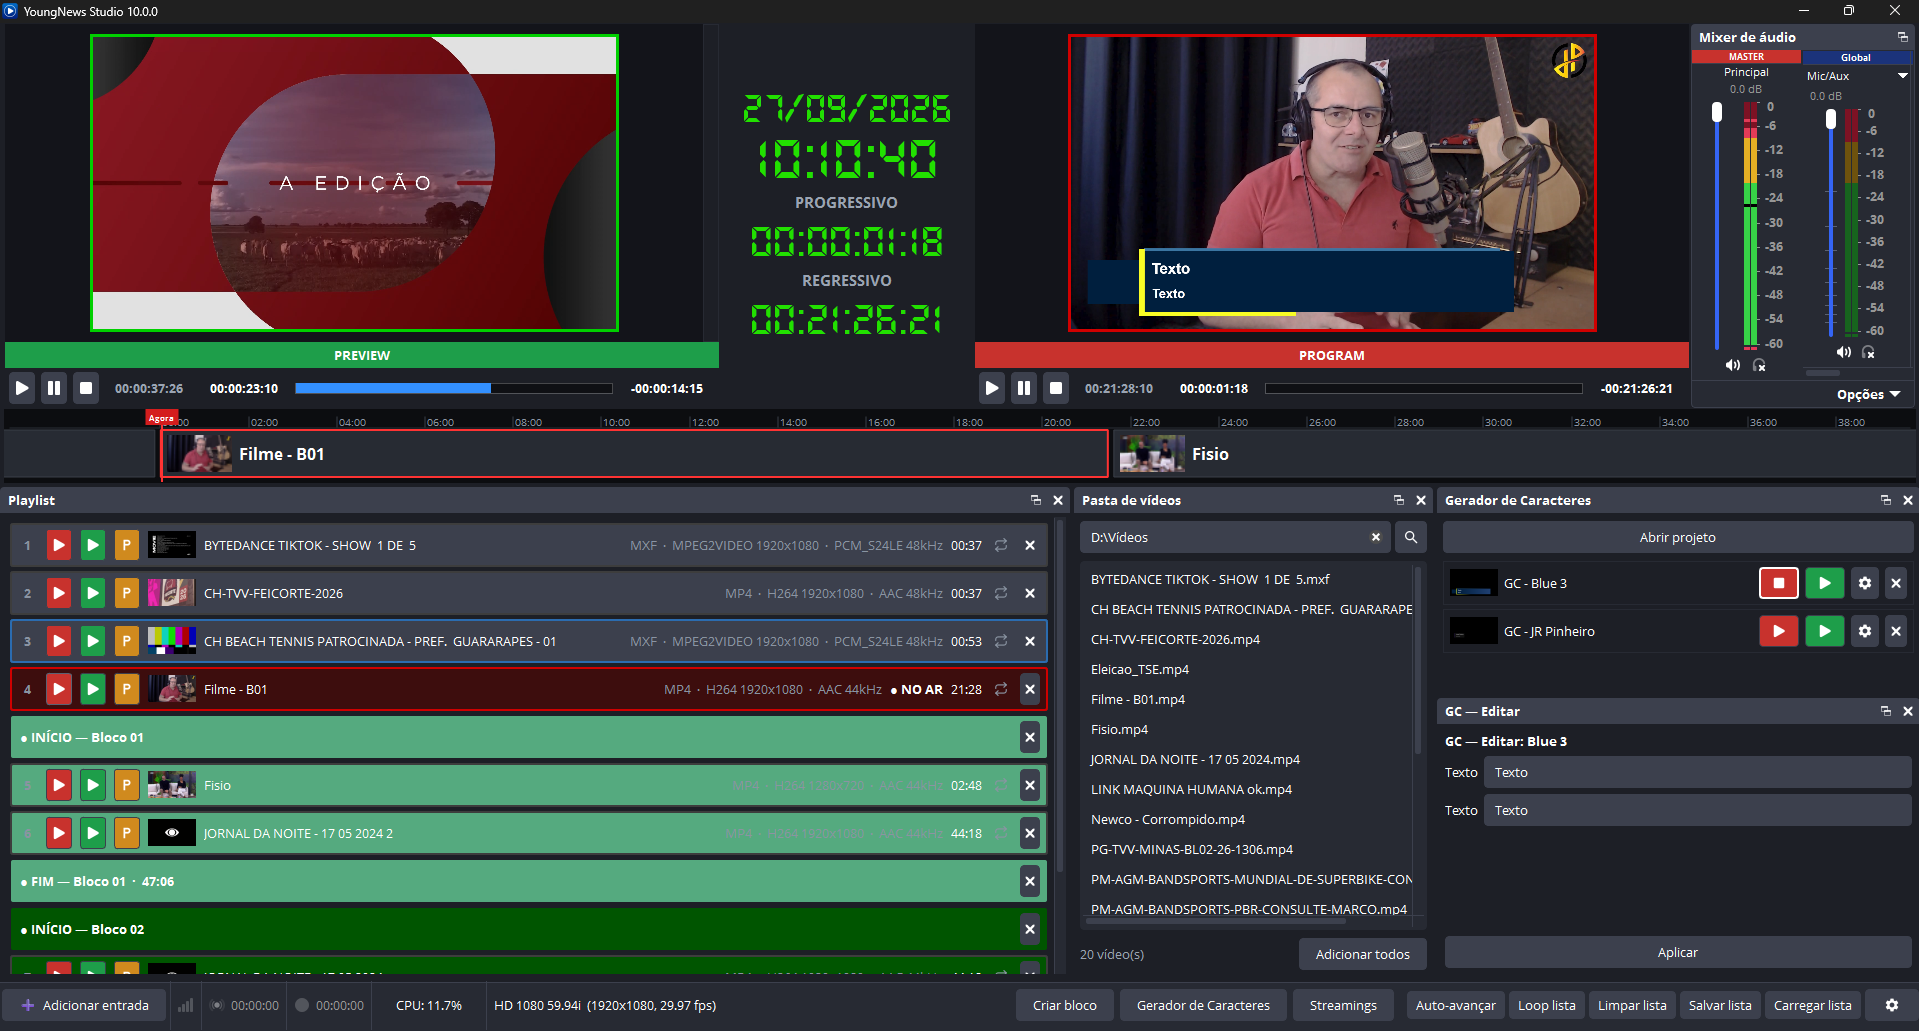Preview GC - Blue 3 with green play
Image resolution: width=1919 pixels, height=1031 pixels.
tap(1825, 583)
